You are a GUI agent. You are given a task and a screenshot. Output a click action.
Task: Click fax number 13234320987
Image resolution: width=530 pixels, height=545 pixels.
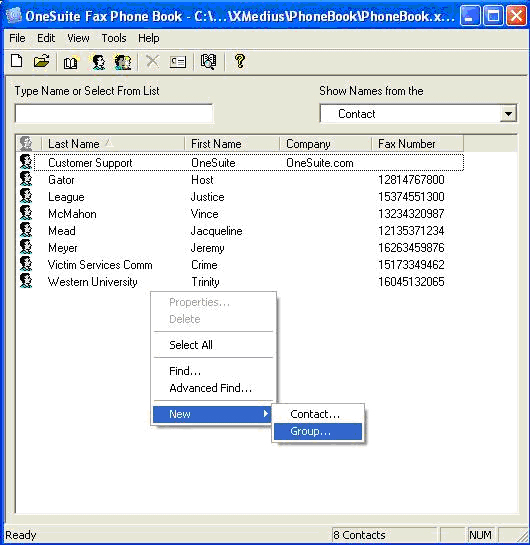tap(411, 214)
